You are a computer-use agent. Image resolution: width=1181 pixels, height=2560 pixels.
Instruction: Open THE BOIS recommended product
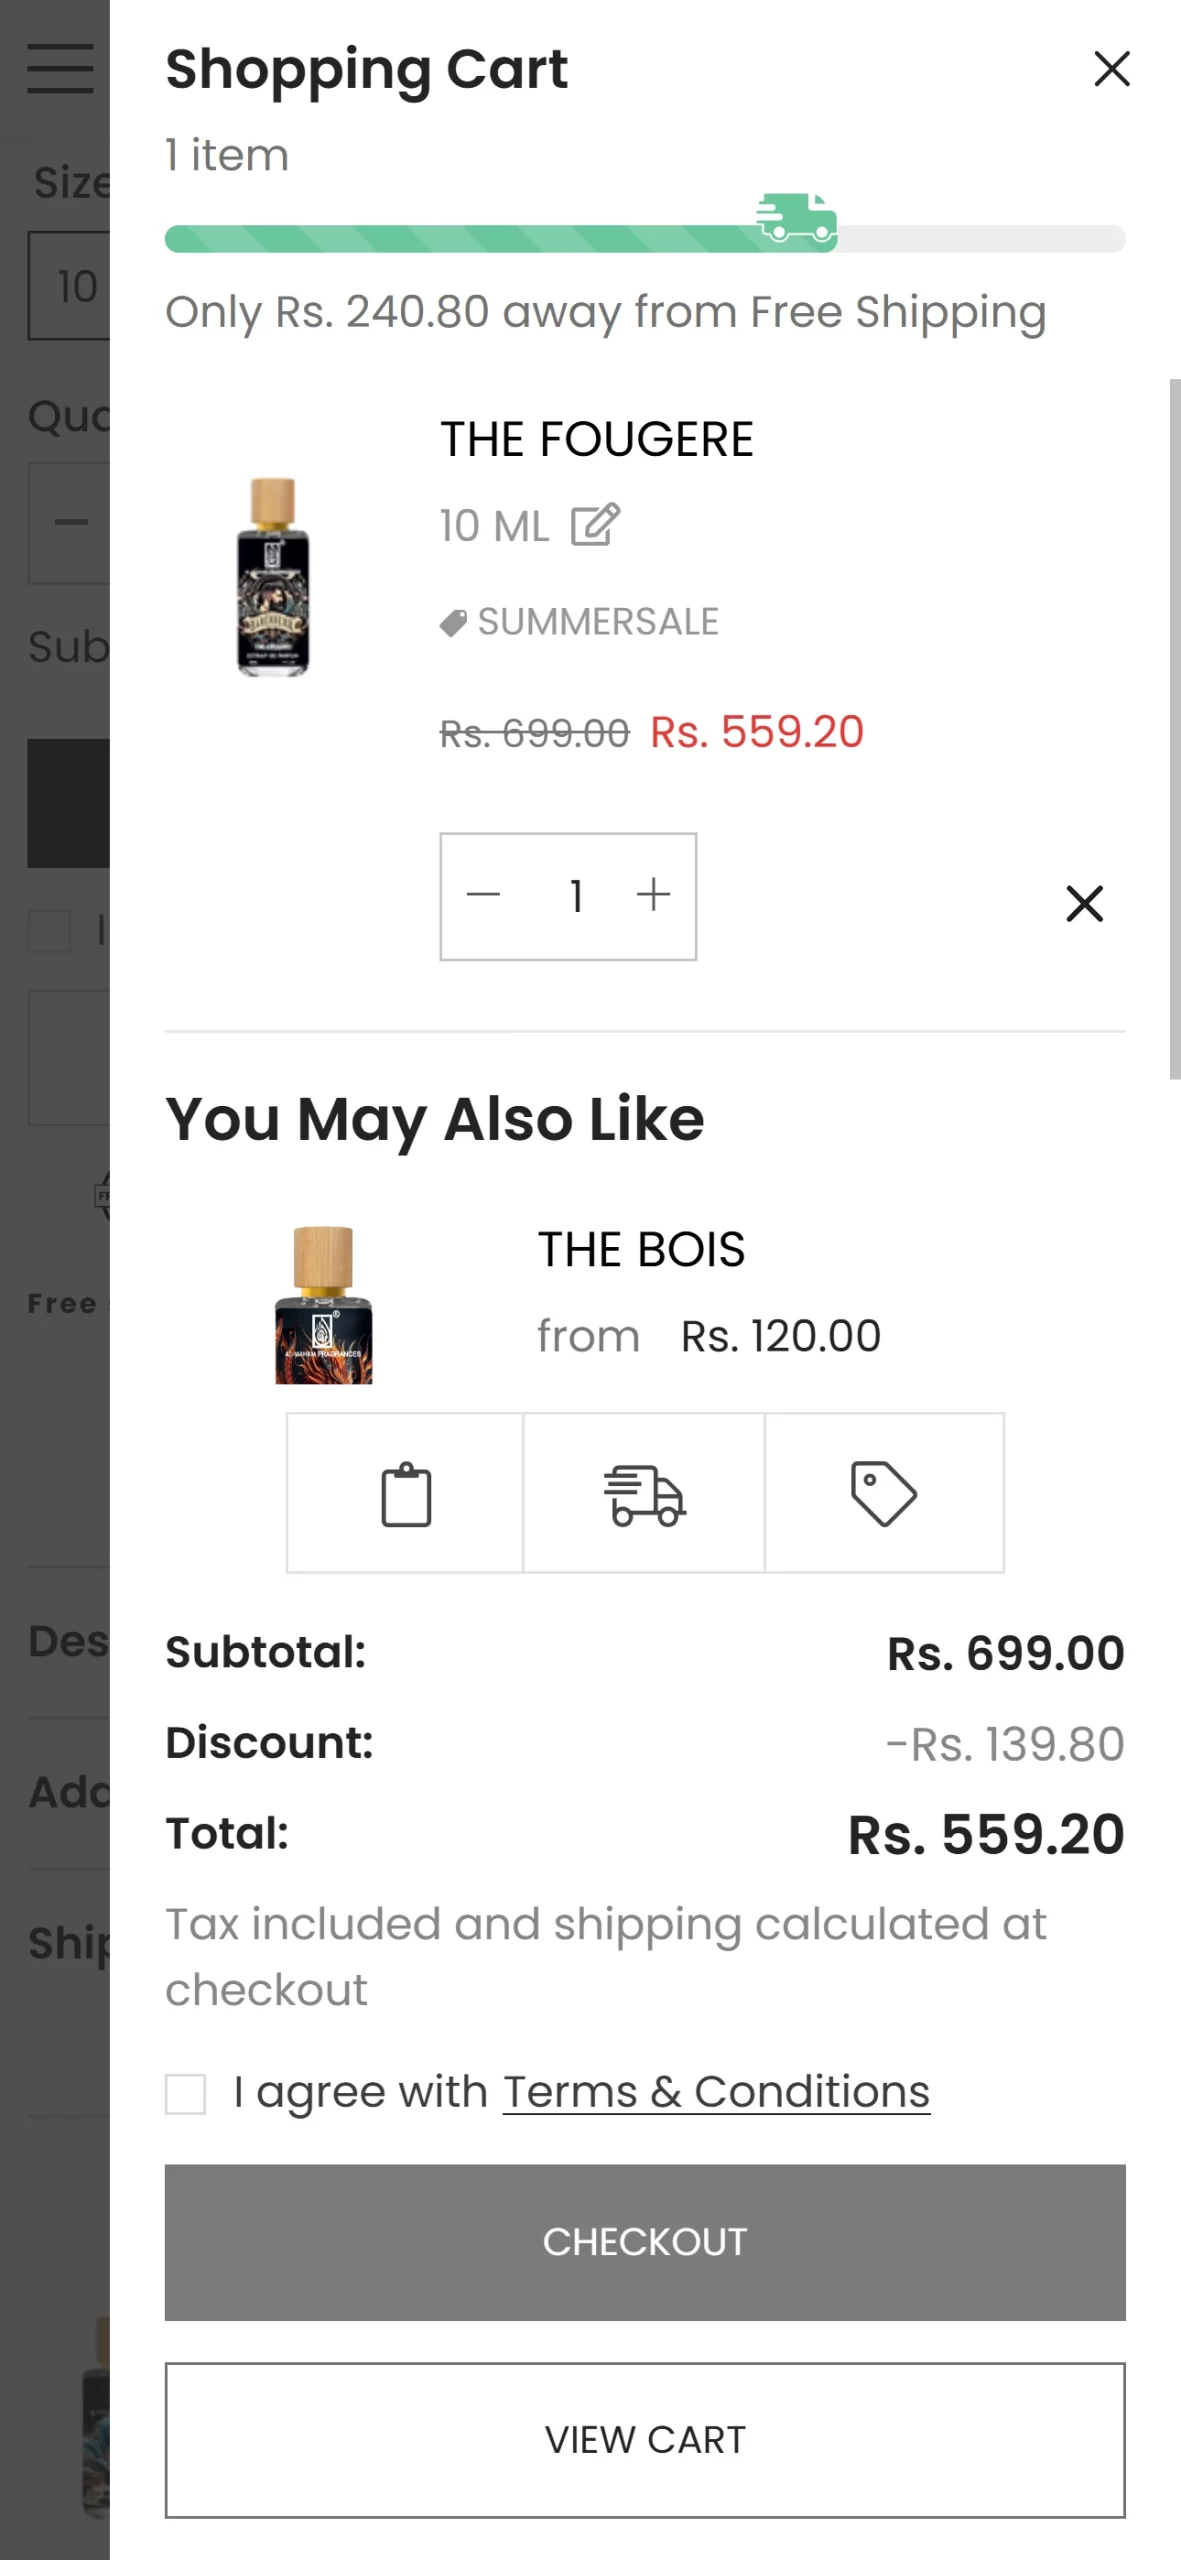[641, 1250]
